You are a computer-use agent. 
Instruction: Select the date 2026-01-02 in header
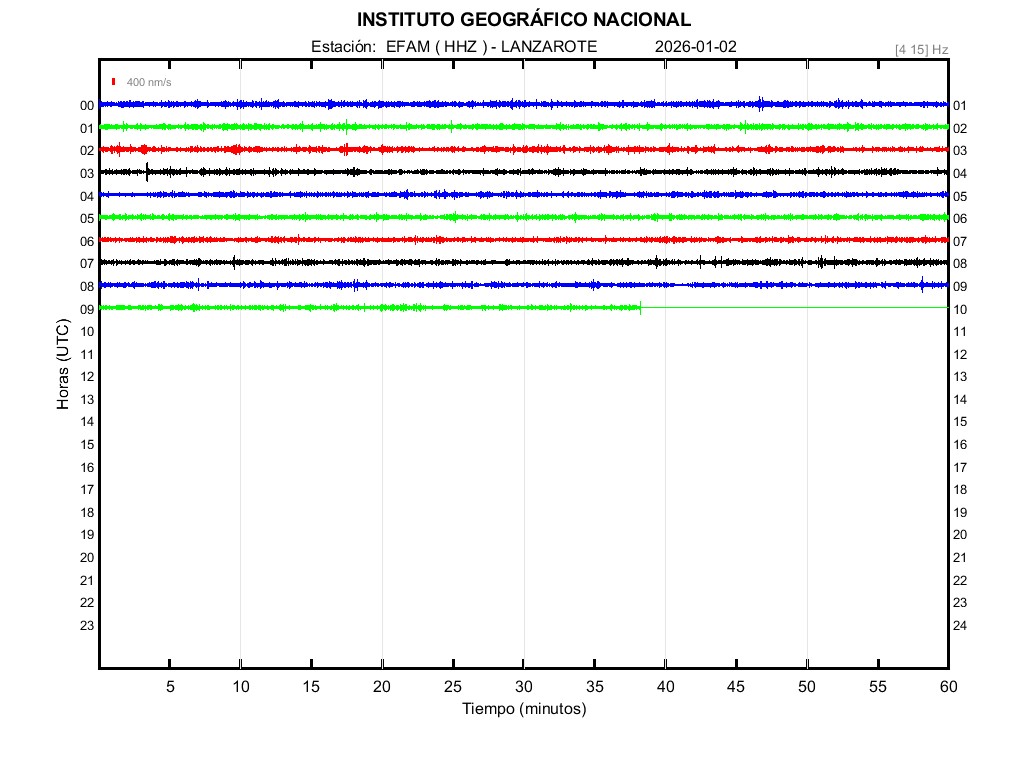tap(696, 47)
